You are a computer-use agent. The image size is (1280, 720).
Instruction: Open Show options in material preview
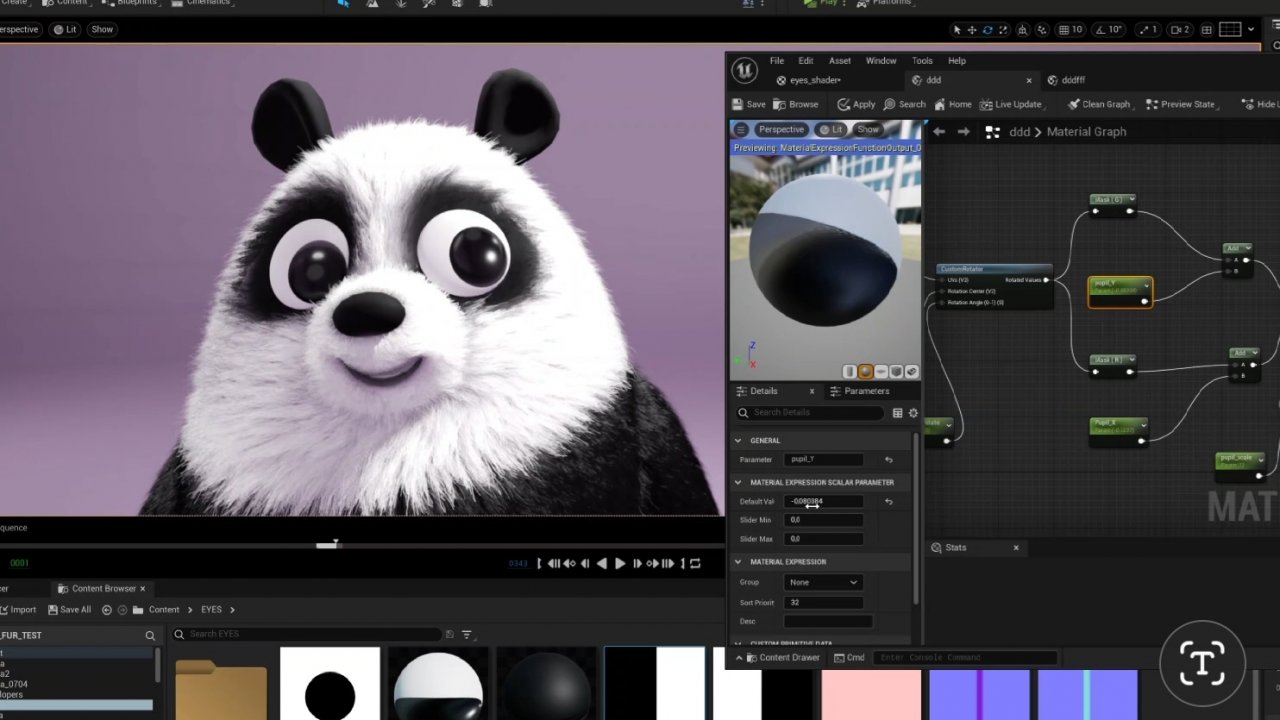coord(868,129)
